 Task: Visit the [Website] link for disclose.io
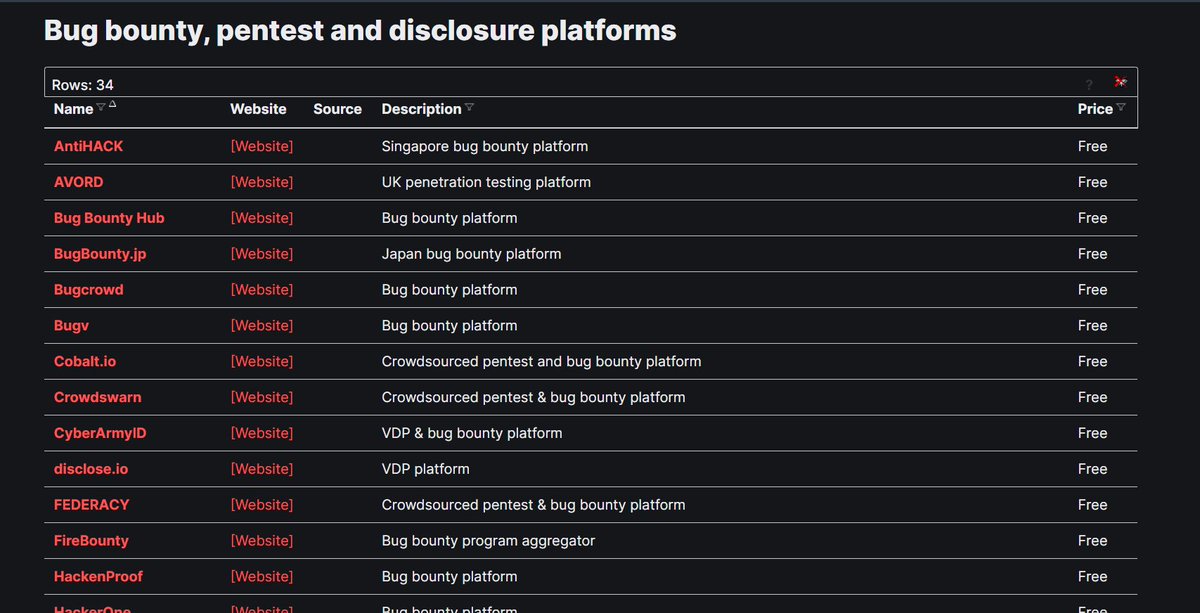pyautogui.click(x=262, y=469)
